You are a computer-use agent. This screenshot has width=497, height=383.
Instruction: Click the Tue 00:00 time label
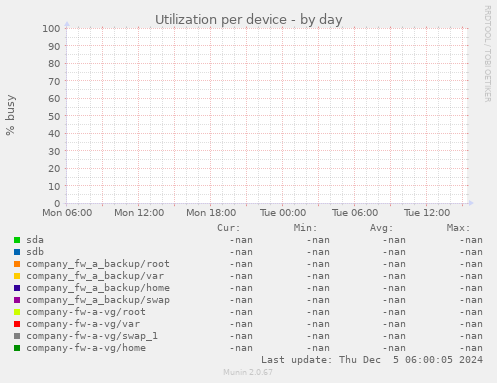tap(283, 213)
